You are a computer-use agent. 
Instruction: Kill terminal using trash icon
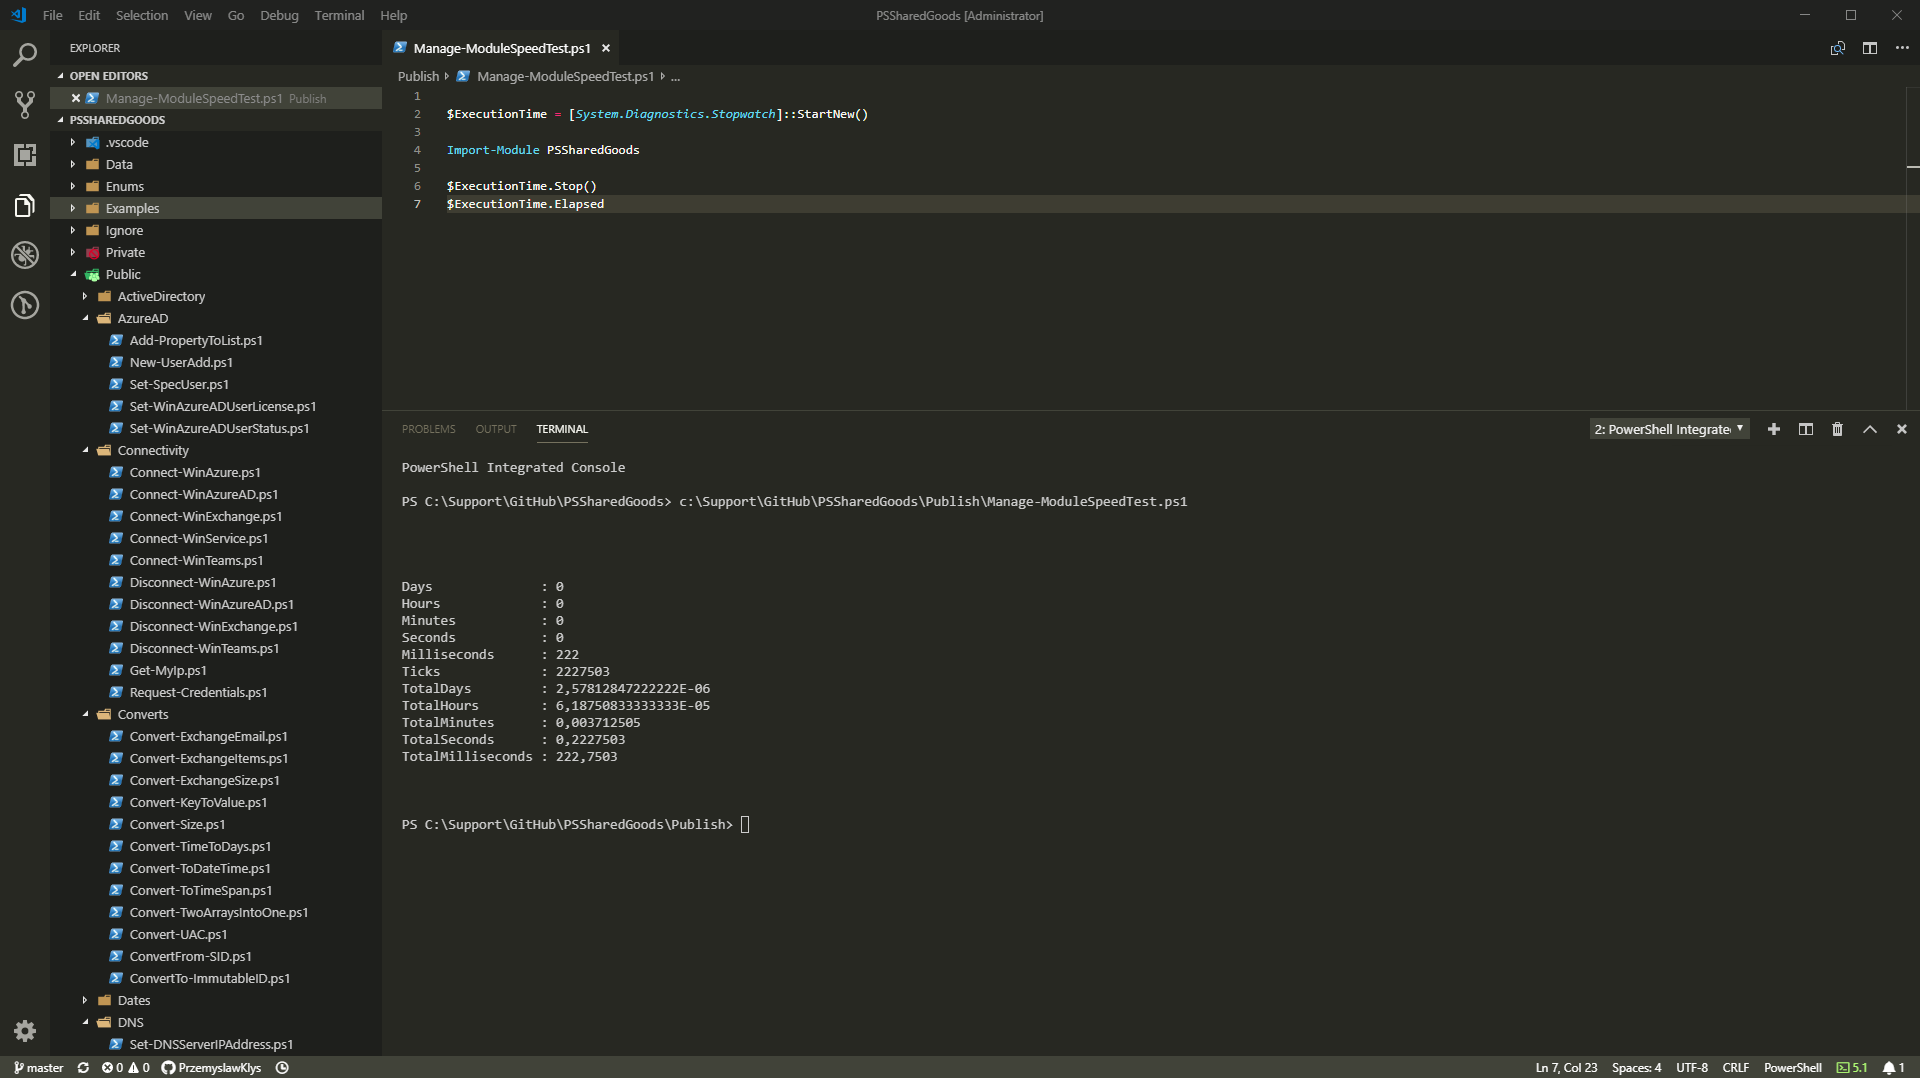1837,429
